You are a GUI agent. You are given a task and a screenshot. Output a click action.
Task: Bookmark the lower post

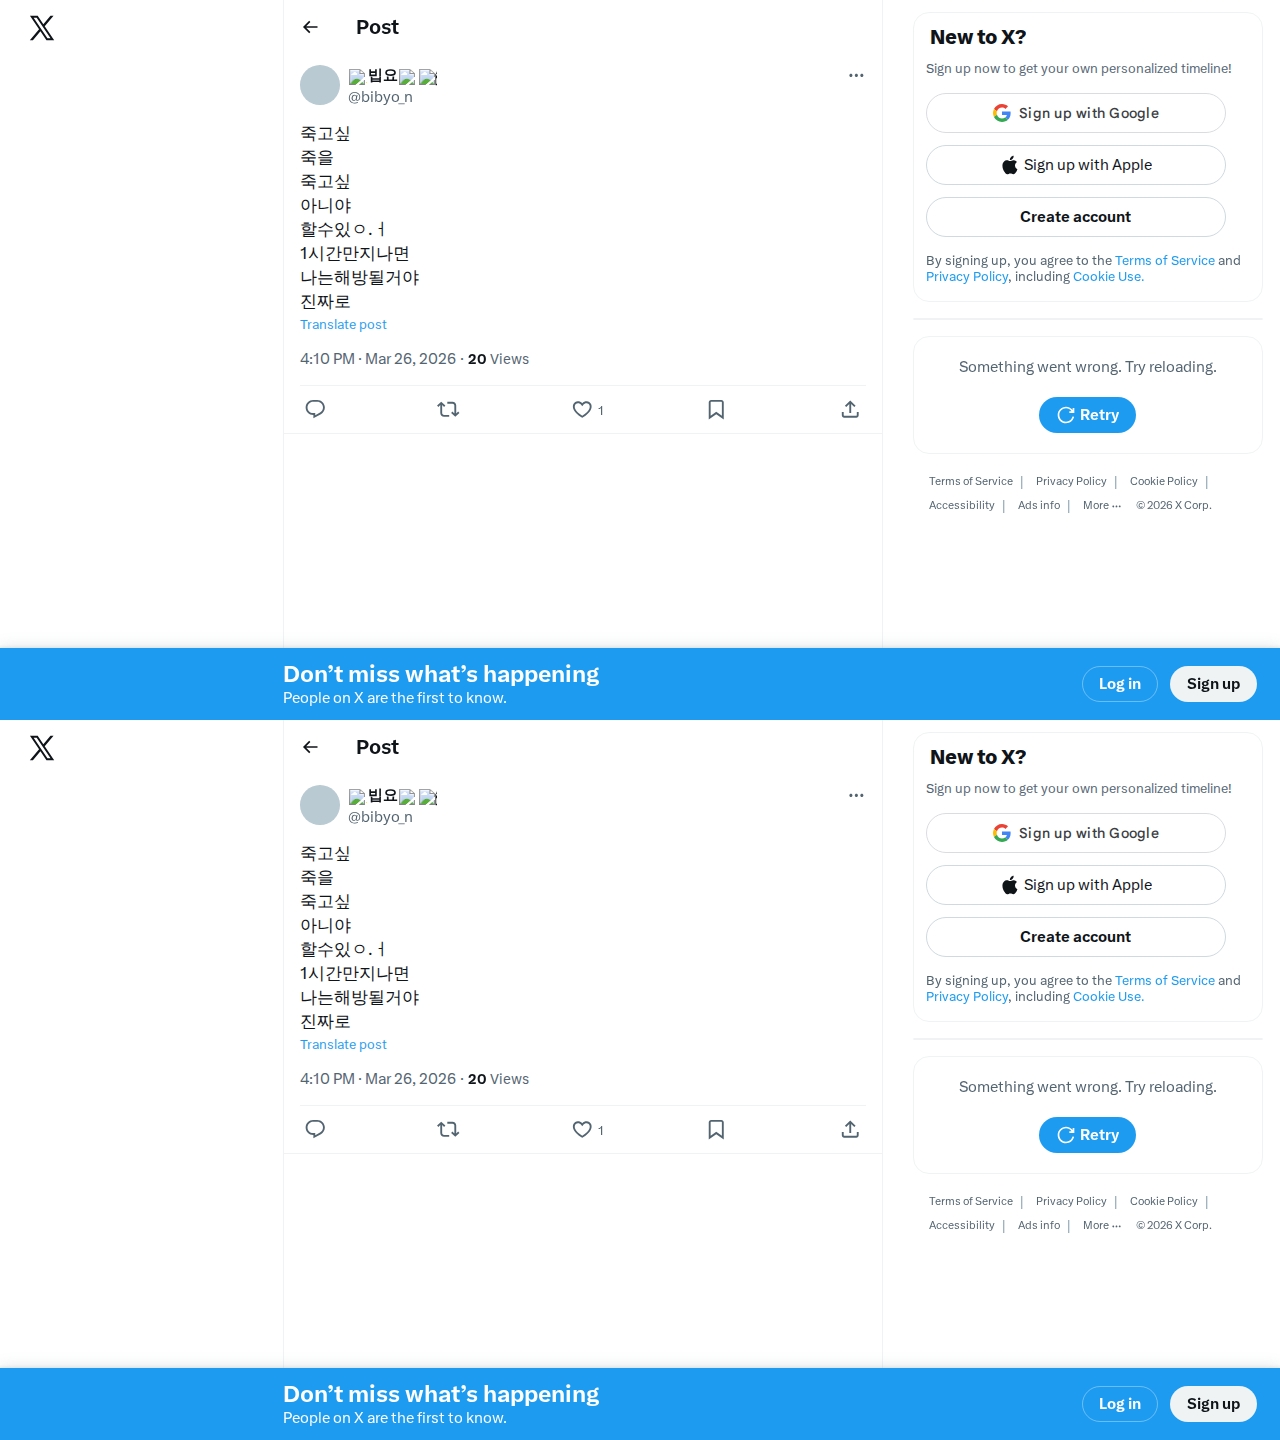click(x=716, y=1129)
